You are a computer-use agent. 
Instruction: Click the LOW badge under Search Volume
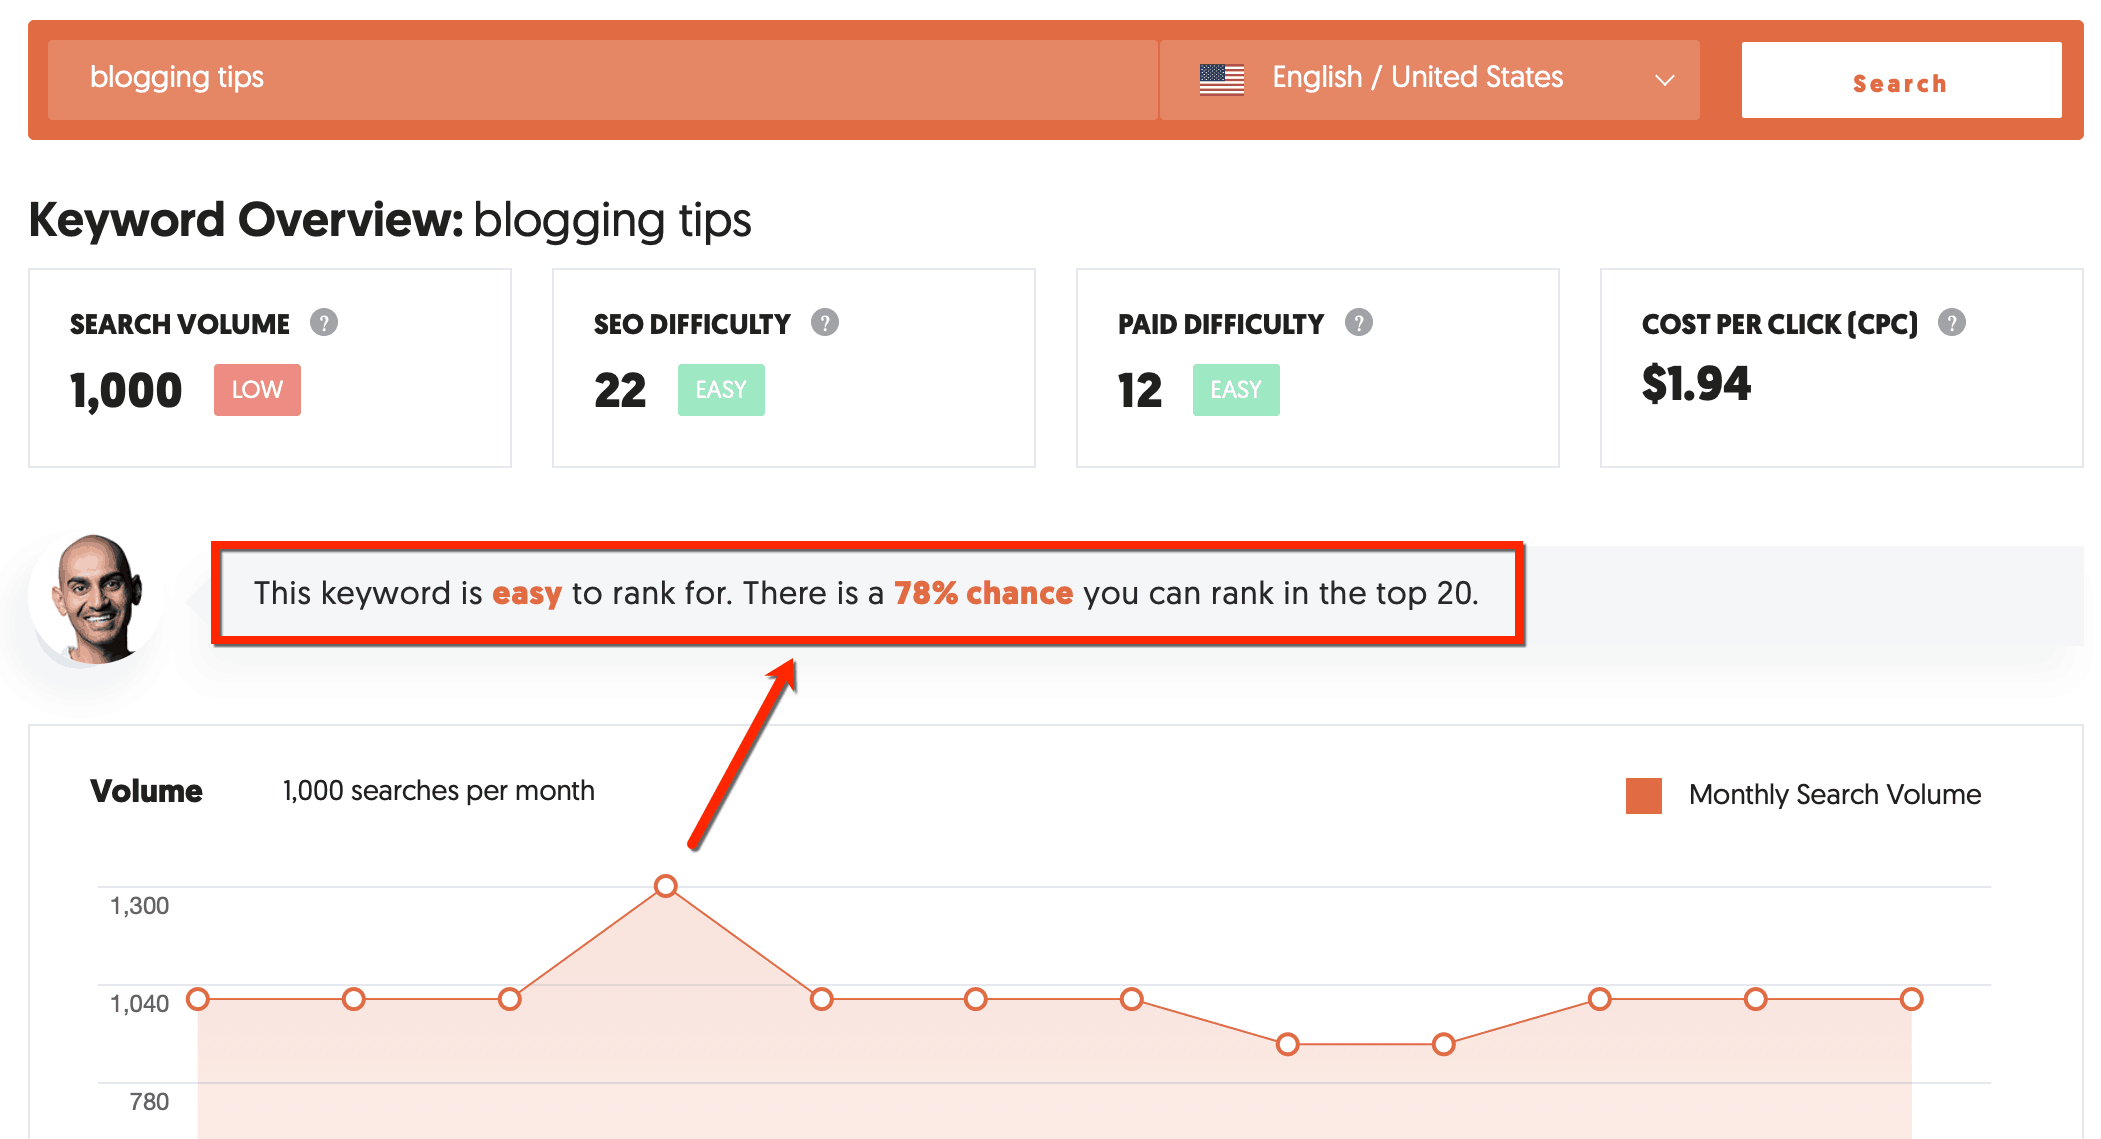pos(257,390)
